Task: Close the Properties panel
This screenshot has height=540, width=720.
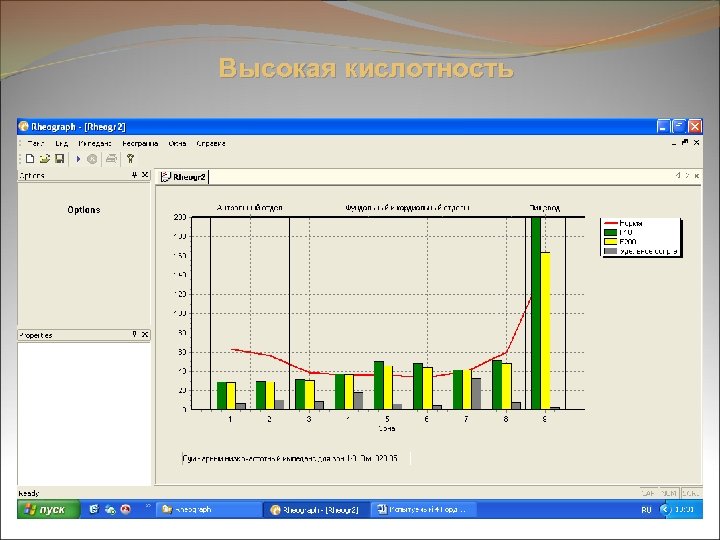Action: tap(145, 334)
